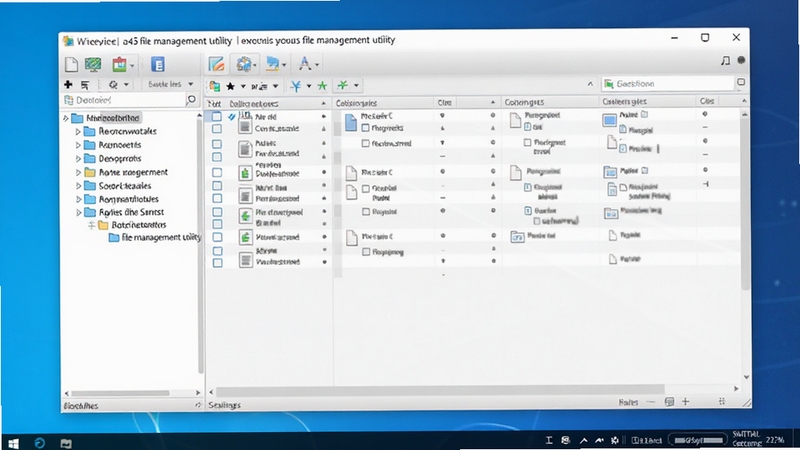The height and width of the screenshot is (450, 800).
Task: Click the bottom-left status bar label
Action: coord(81,406)
